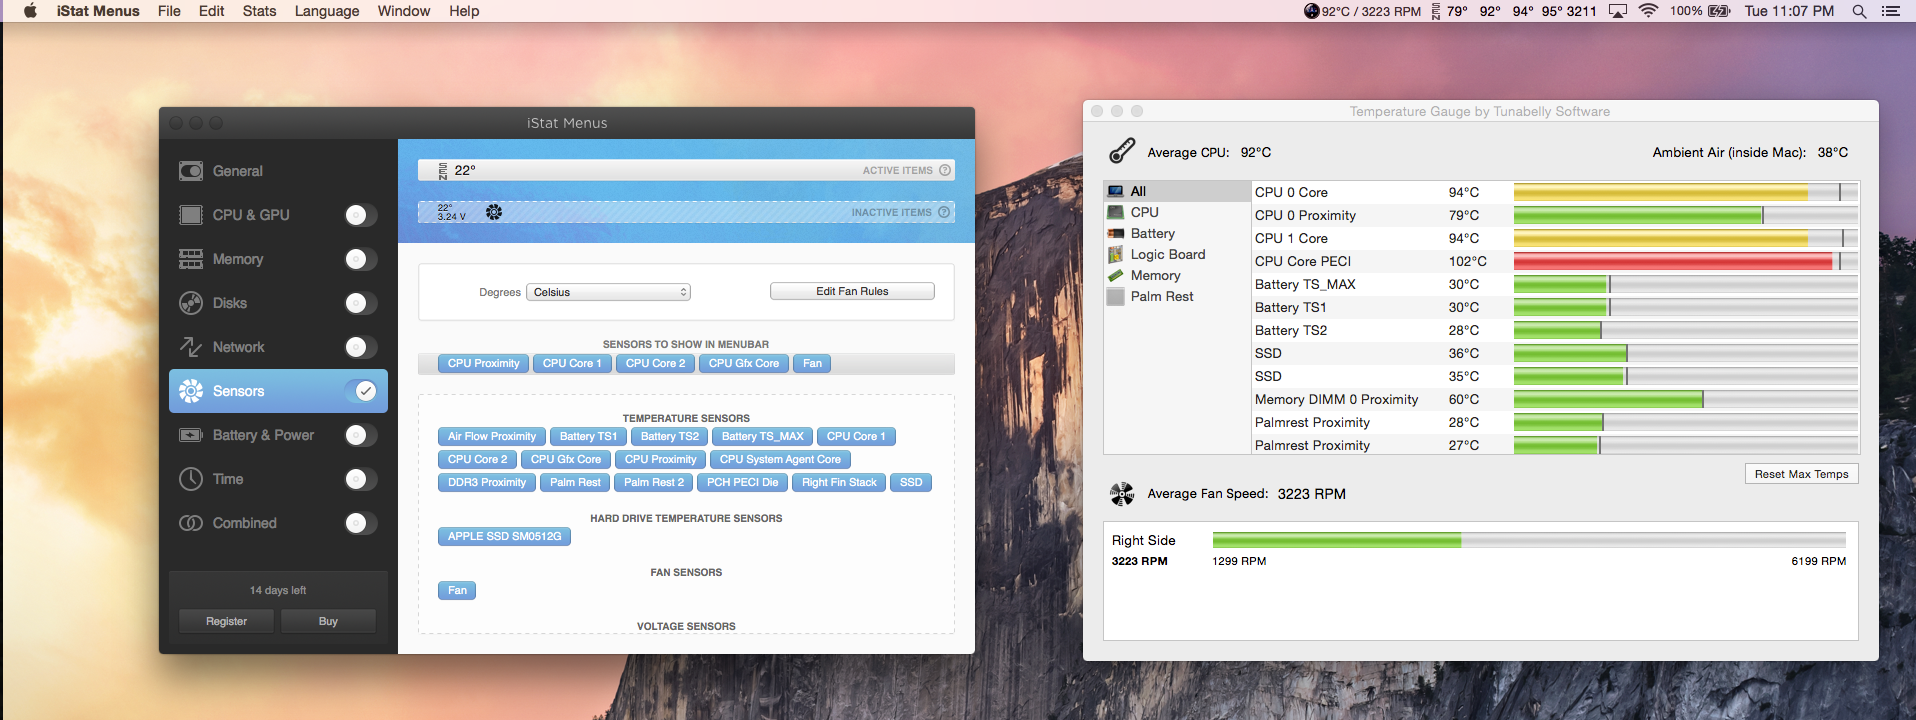Click the Buy button
Screen dimensions: 1916x720
pos(328,621)
